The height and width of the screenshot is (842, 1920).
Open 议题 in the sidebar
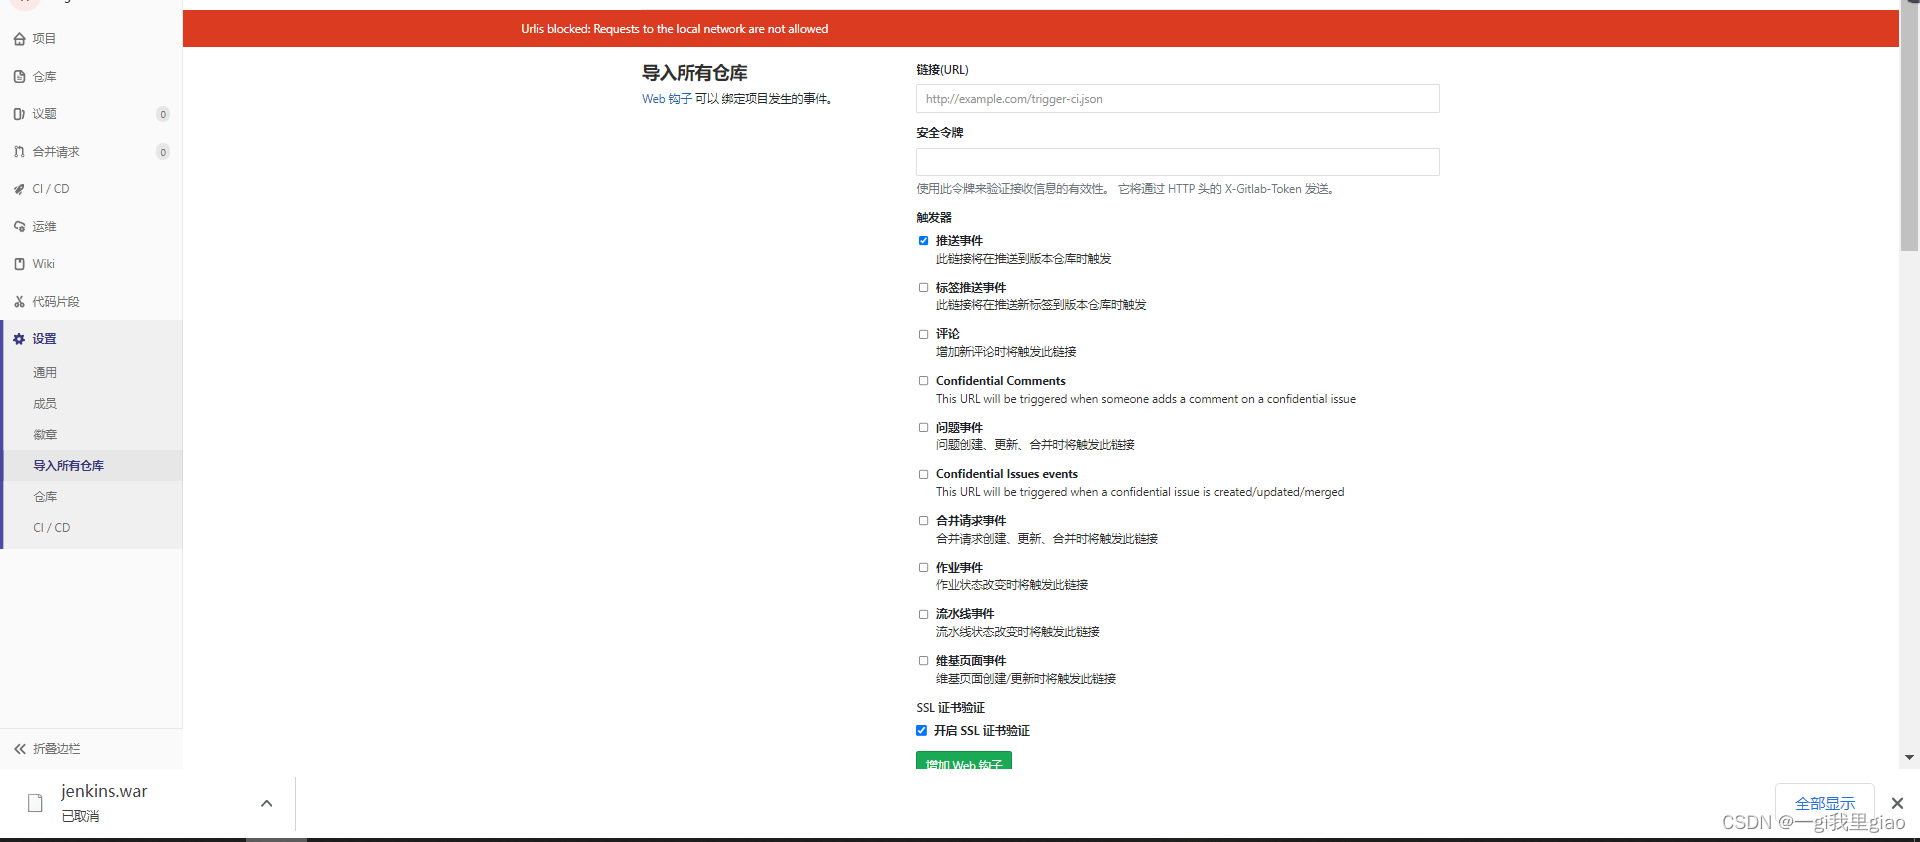click(44, 114)
